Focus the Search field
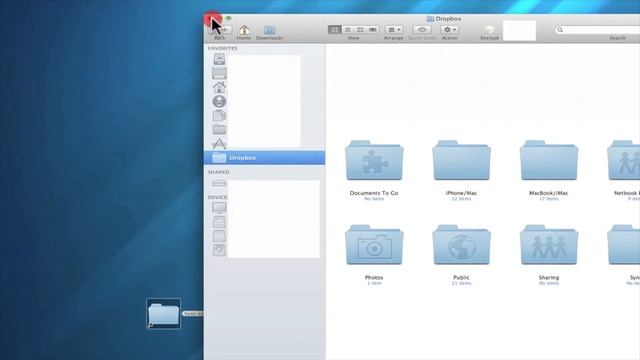The width and height of the screenshot is (640, 360). 597,30
